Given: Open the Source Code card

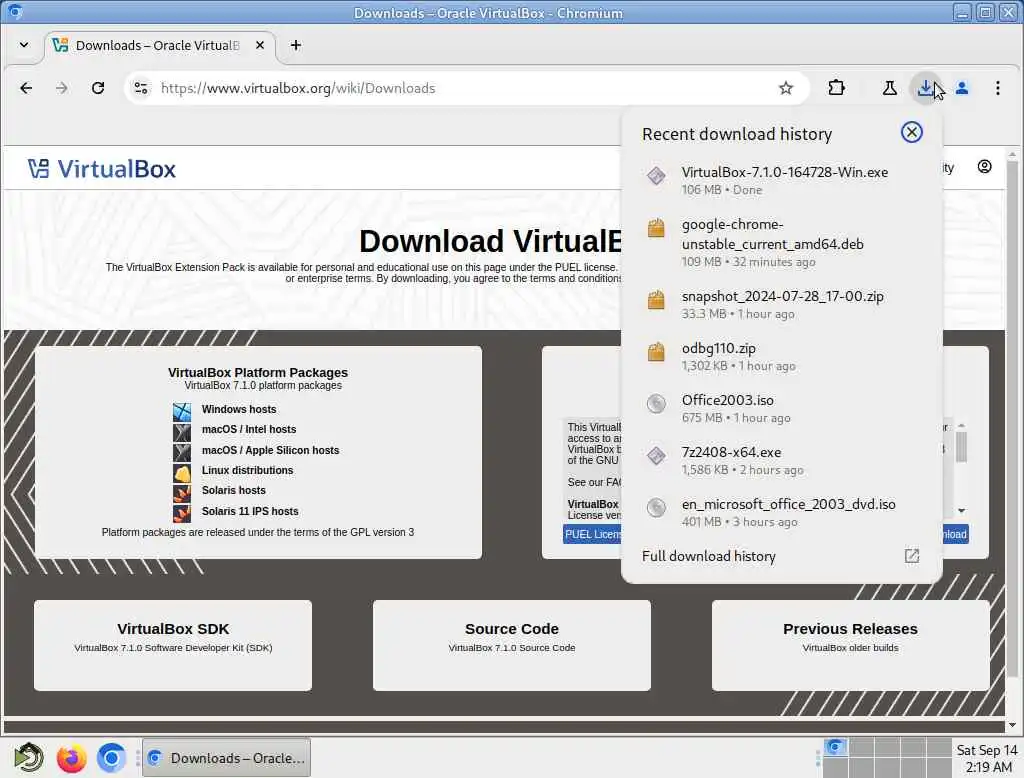Looking at the screenshot, I should (x=512, y=645).
